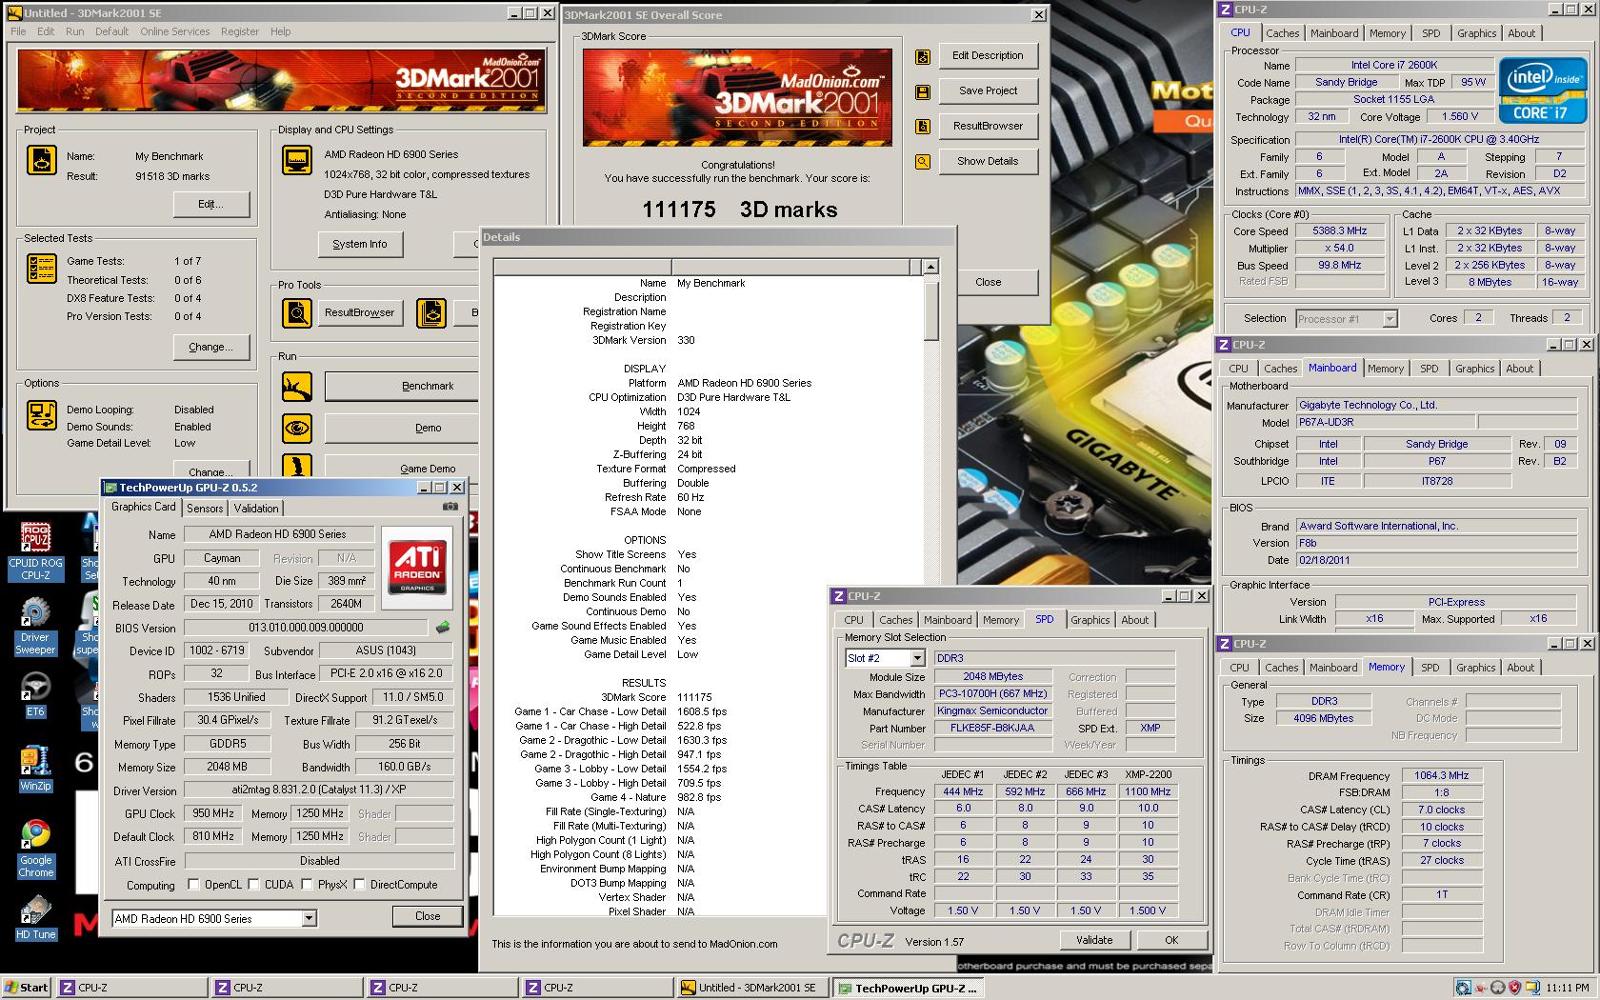Click the Close button in GPU-Z
Image resolution: width=1600 pixels, height=1000 pixels.
pyautogui.click(x=427, y=916)
